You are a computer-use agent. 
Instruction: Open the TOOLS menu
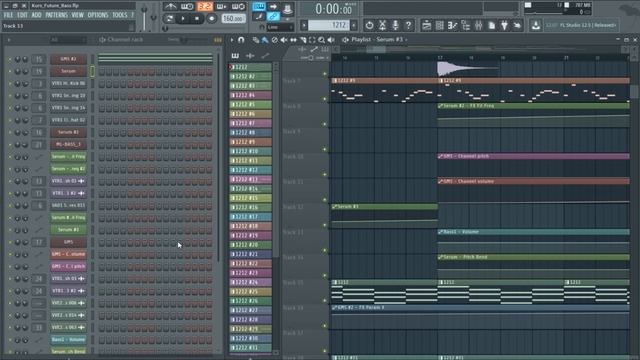pyautogui.click(x=120, y=15)
